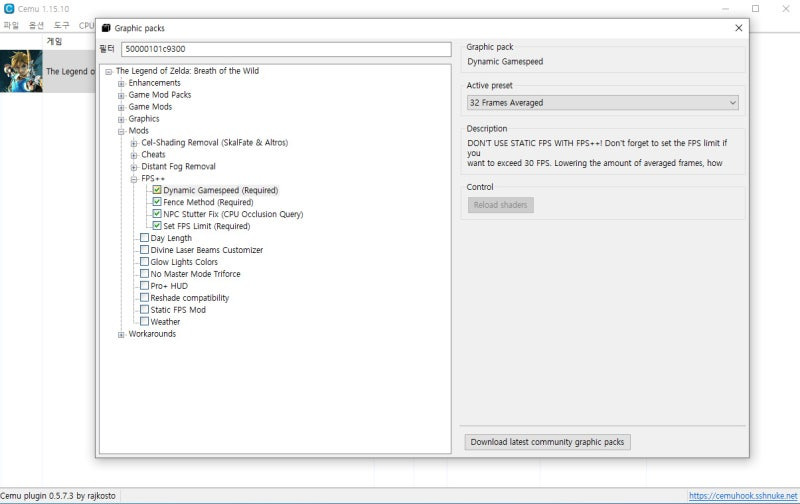
Task: Enable the Day Length pack
Action: [144, 238]
